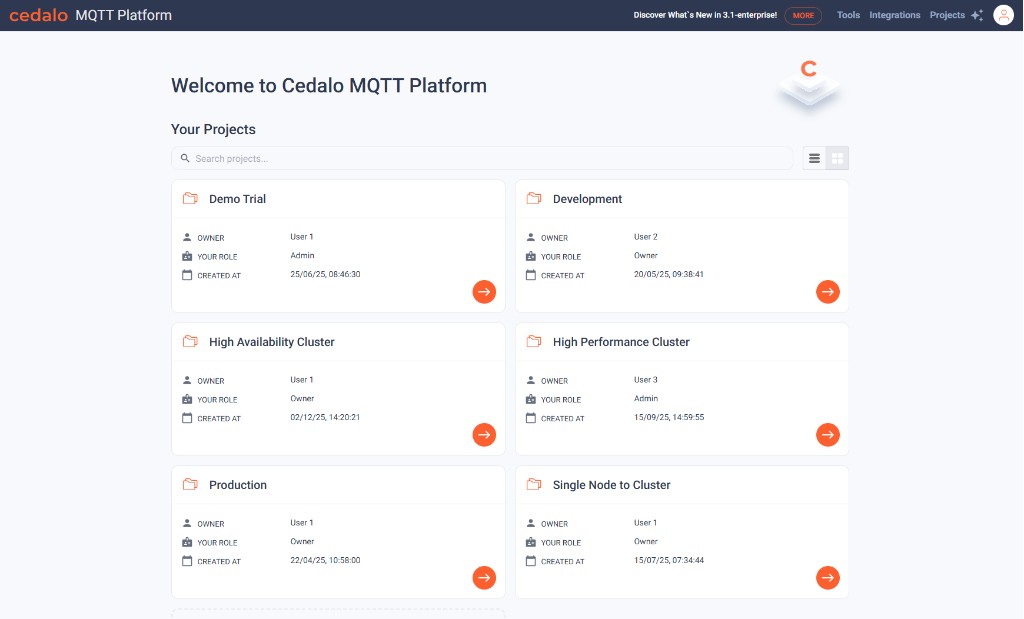The height and width of the screenshot is (619, 1024).
Task: Open the Integrations menu
Action: coord(895,15)
